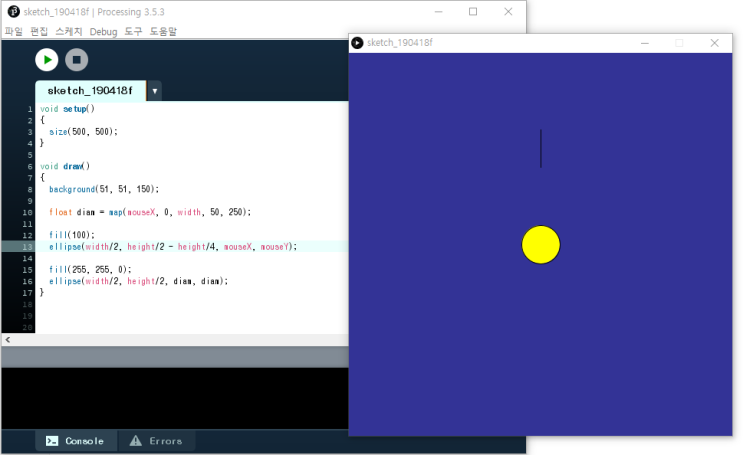
Task: Open the sketch tab dropdown arrow
Action: pos(154,91)
